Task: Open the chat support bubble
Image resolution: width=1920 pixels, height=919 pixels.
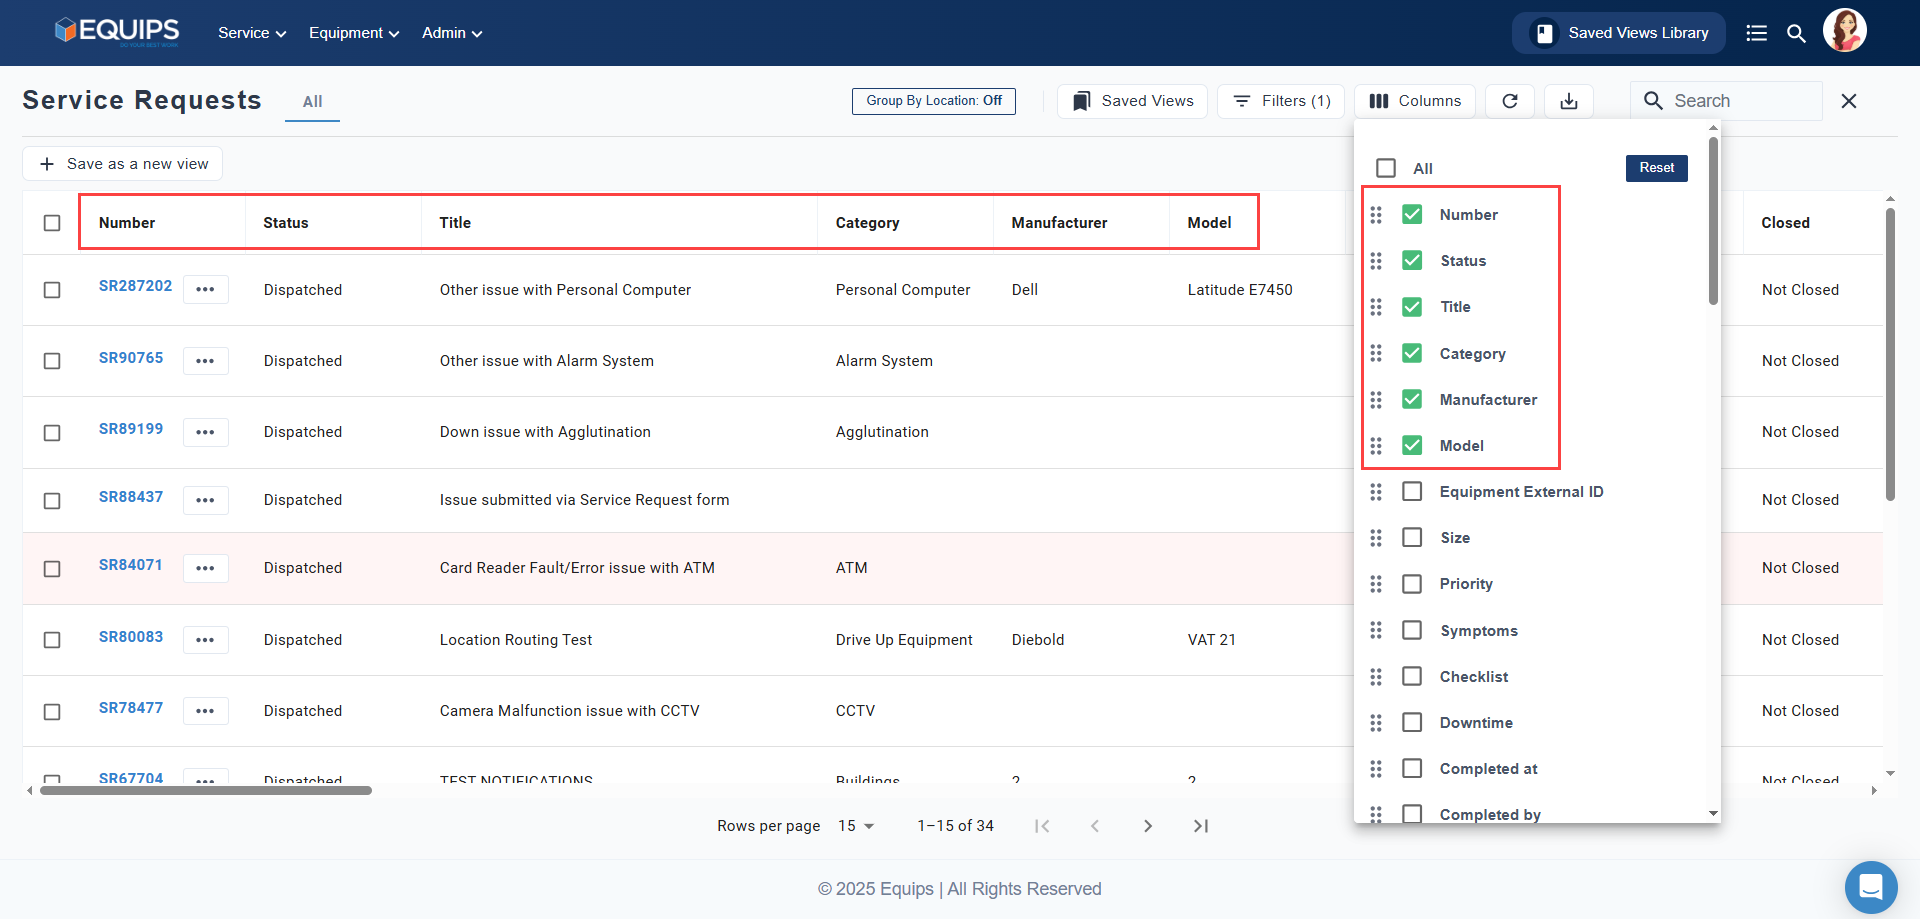Action: pyautogui.click(x=1870, y=887)
